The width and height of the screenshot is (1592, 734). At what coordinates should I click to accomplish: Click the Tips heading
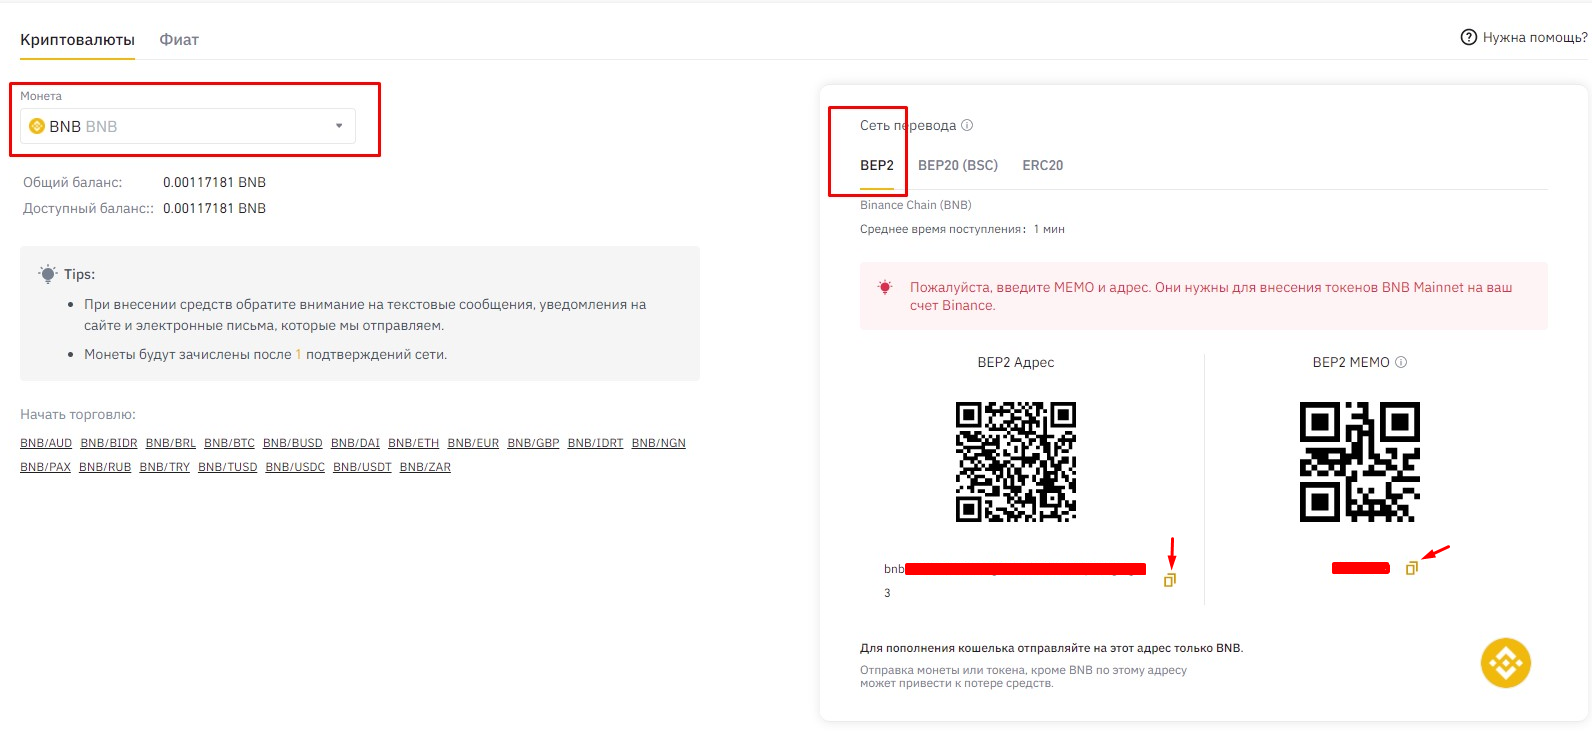[x=79, y=274]
